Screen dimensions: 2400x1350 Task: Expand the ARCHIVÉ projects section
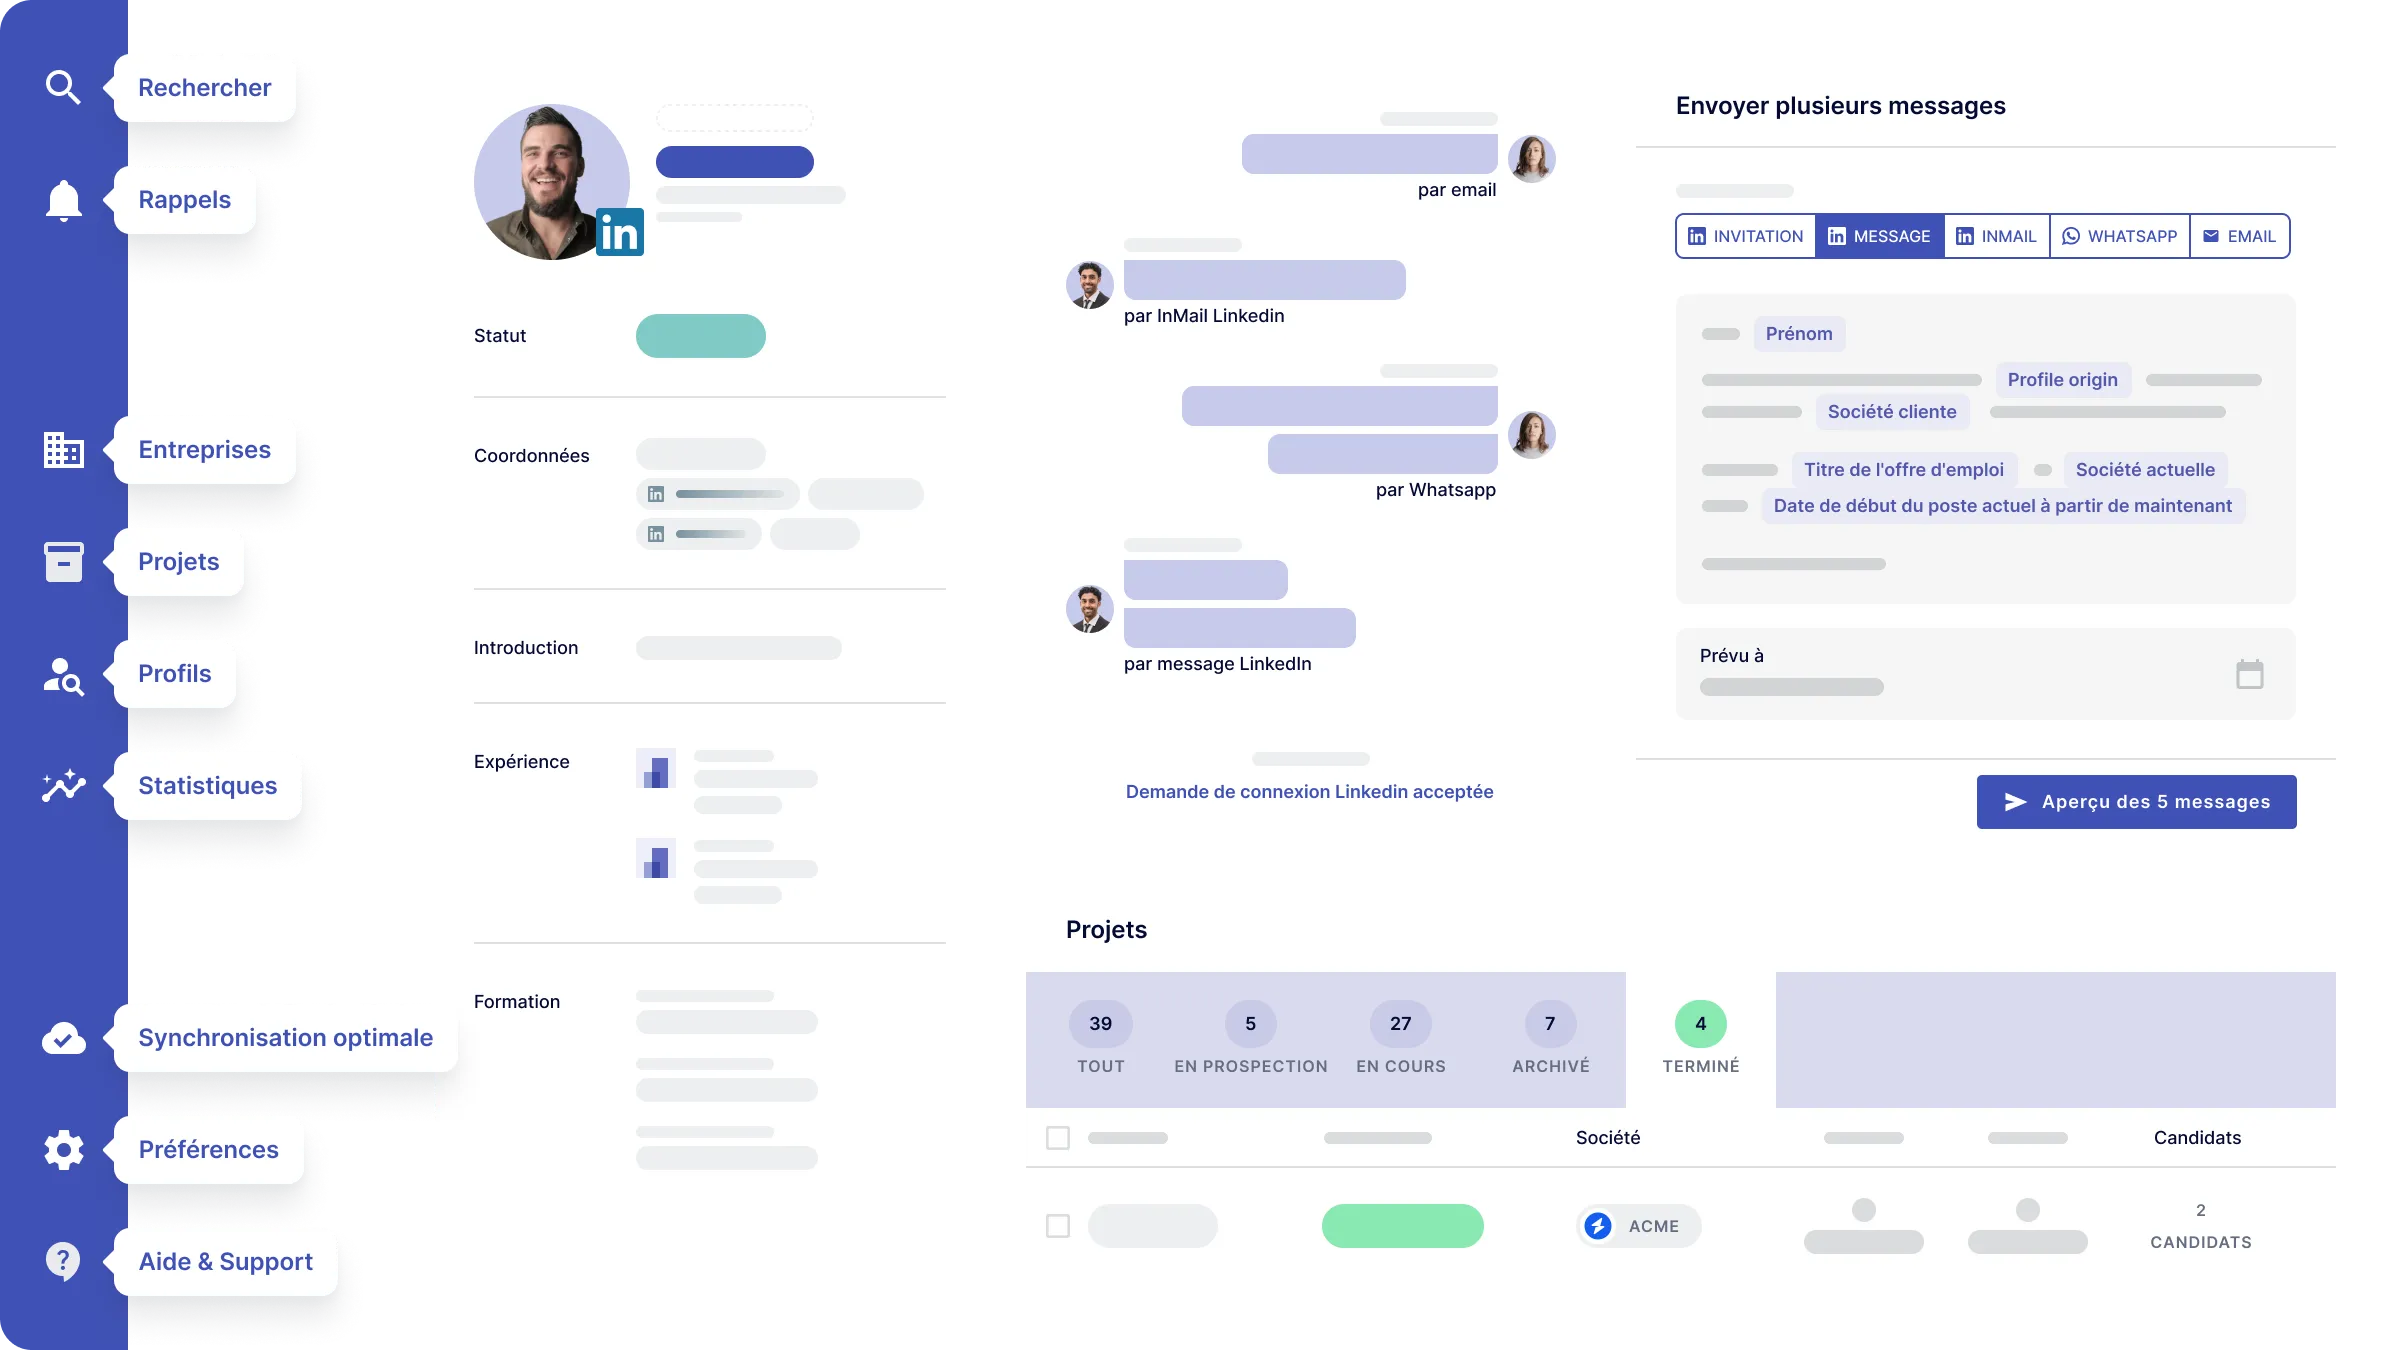[1549, 1038]
